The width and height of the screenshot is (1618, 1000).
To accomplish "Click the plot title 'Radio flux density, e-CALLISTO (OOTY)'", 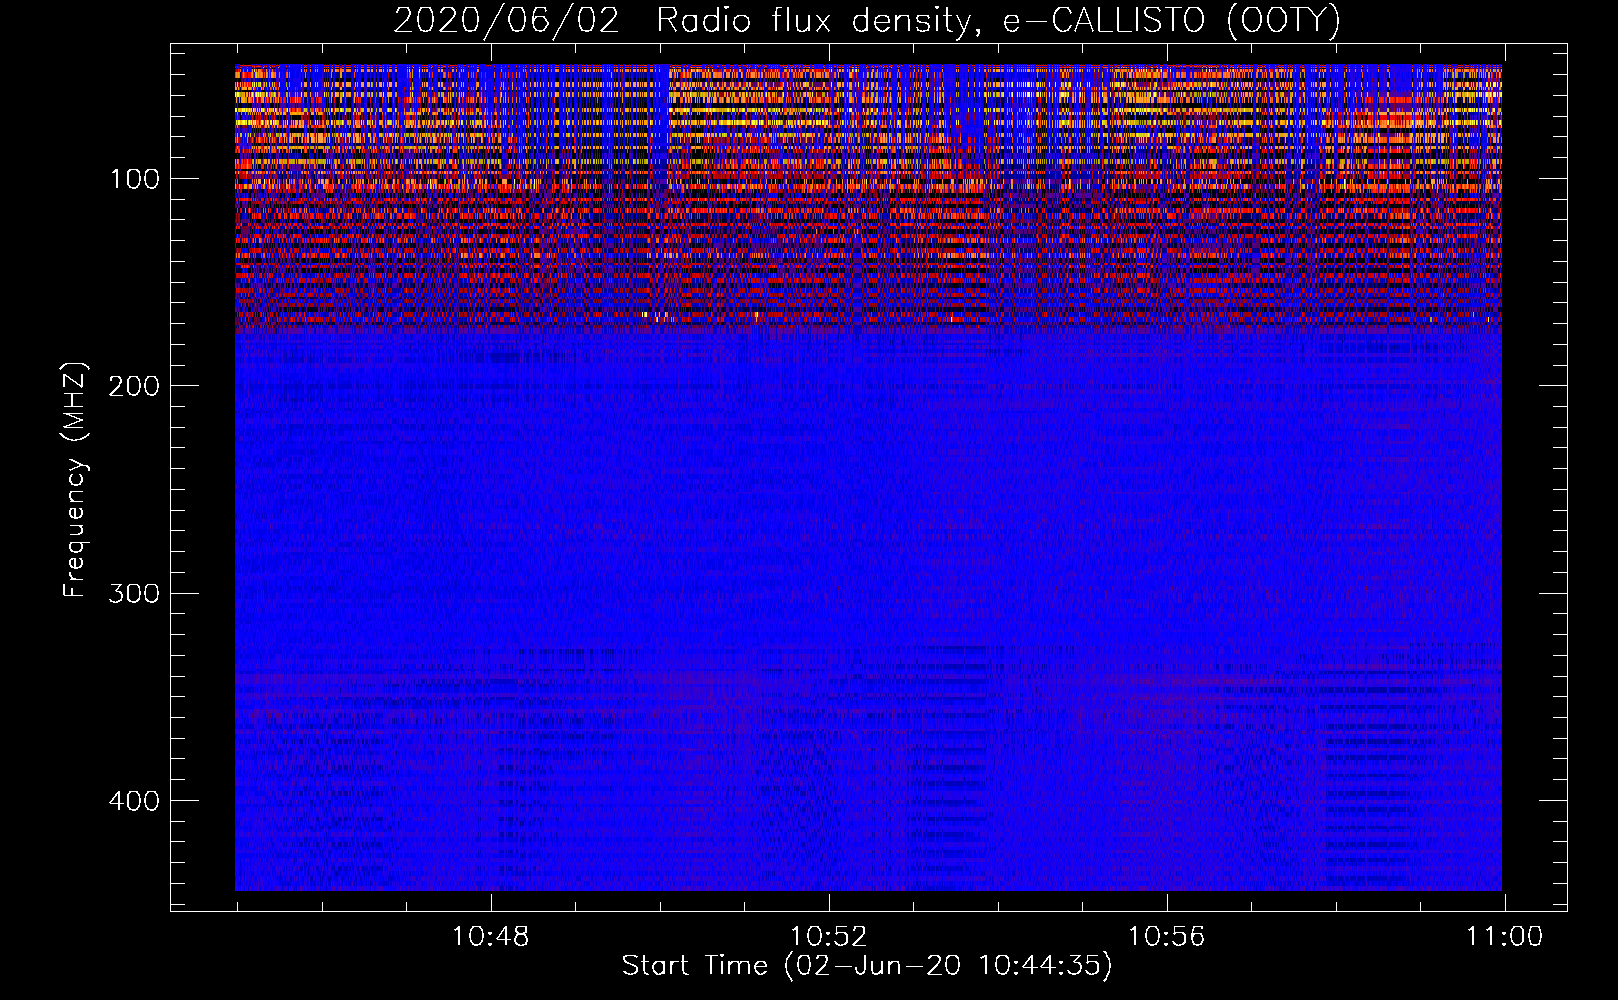I will 998,20.
